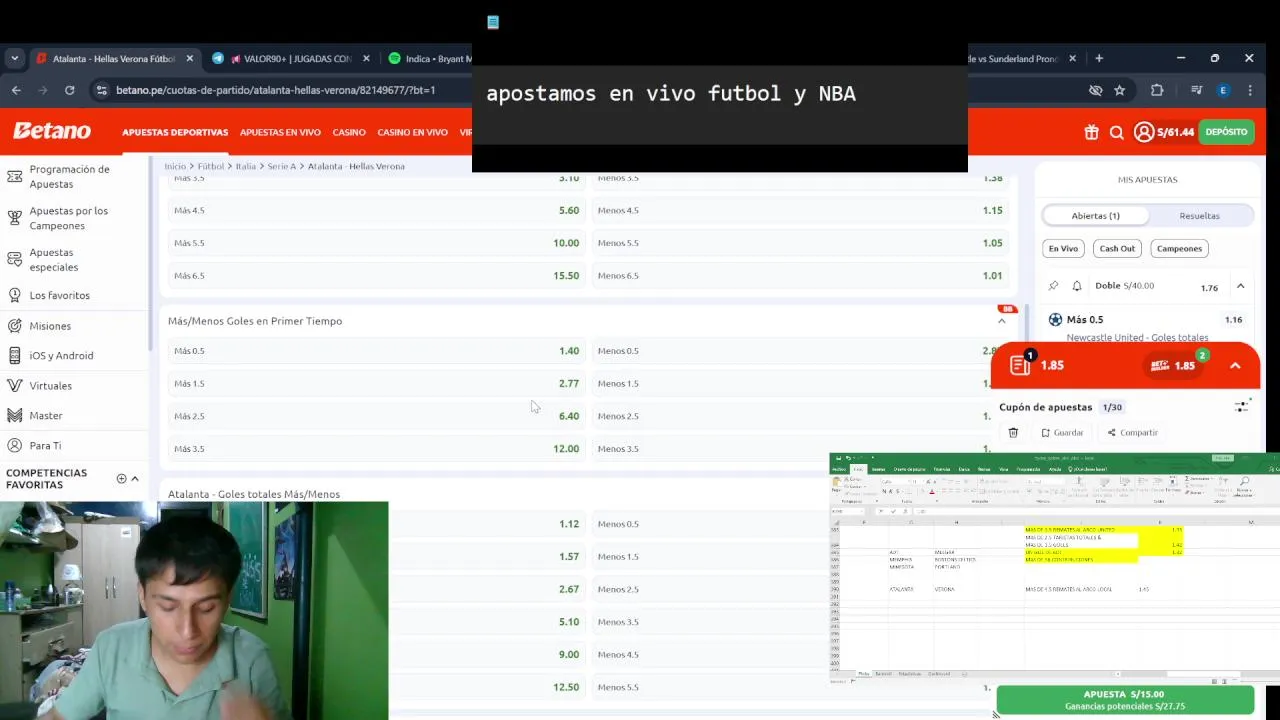Click the Betano logo
The height and width of the screenshot is (720, 1280).
click(x=52, y=131)
